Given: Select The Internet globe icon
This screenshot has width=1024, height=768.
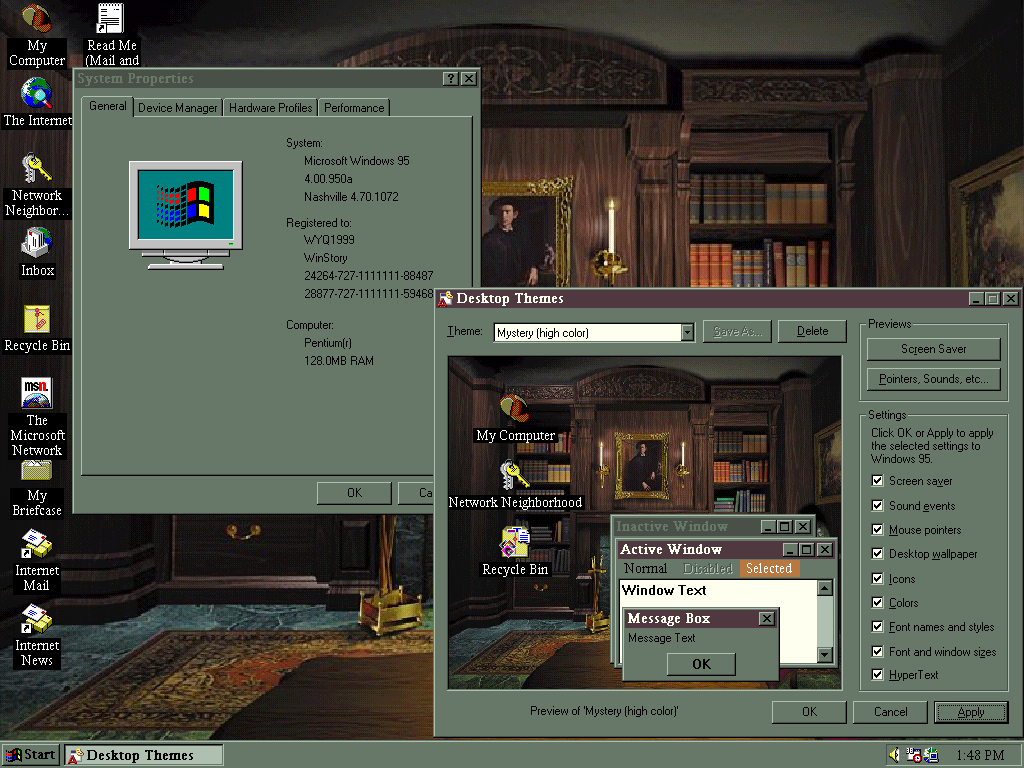Looking at the screenshot, I should tap(37, 93).
